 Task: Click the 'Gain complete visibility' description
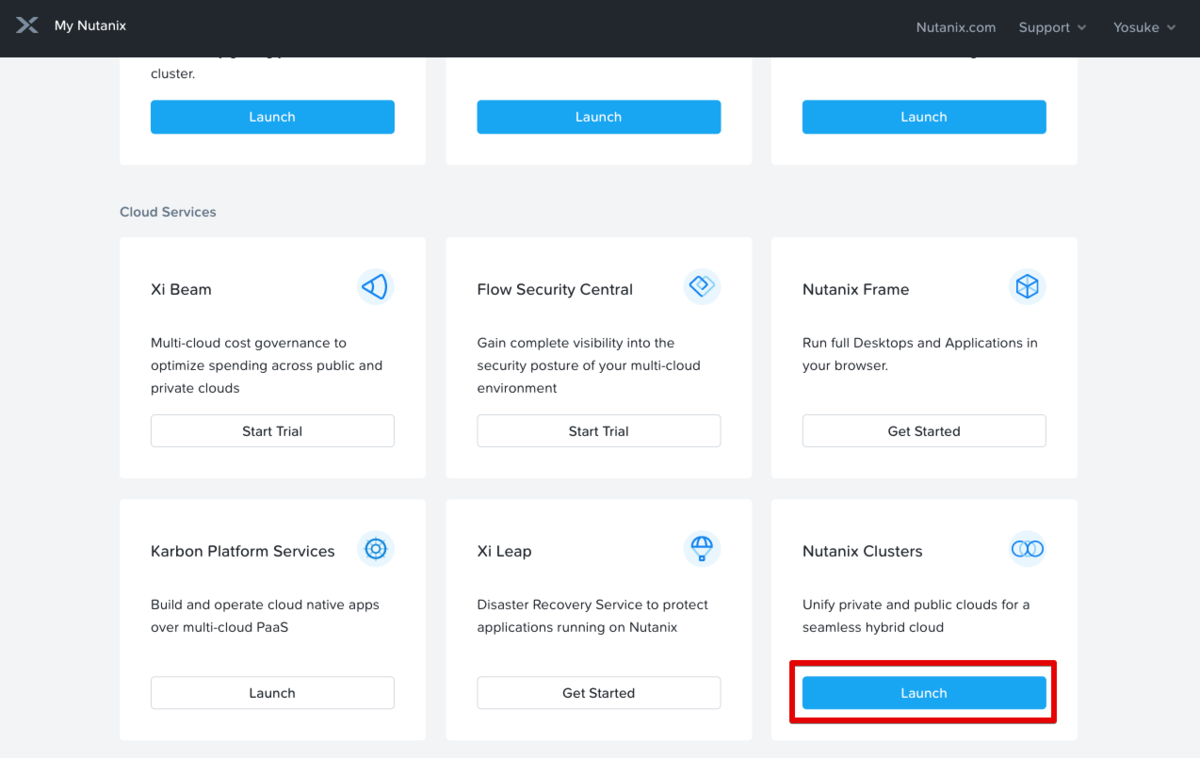[x=589, y=365]
